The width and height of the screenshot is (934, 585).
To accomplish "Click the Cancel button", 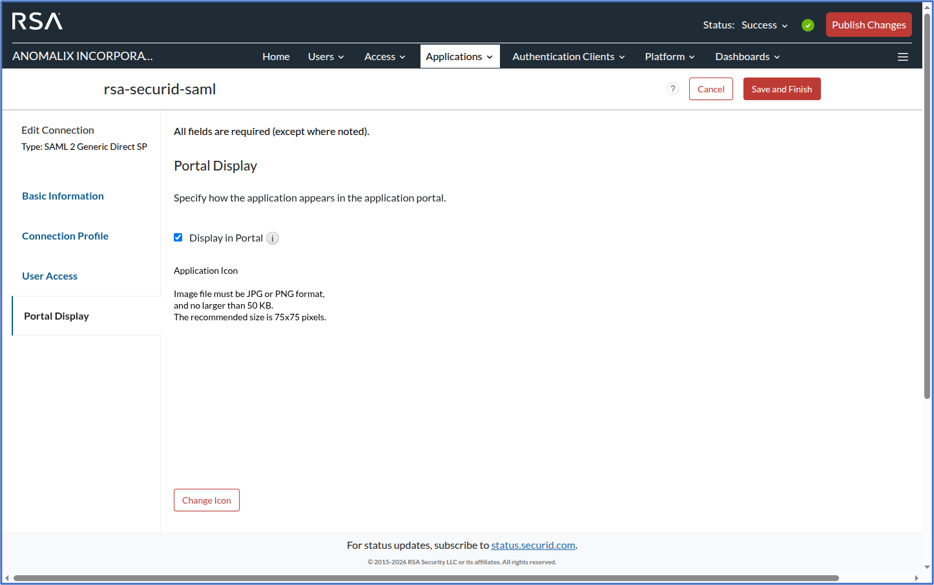I will 711,89.
